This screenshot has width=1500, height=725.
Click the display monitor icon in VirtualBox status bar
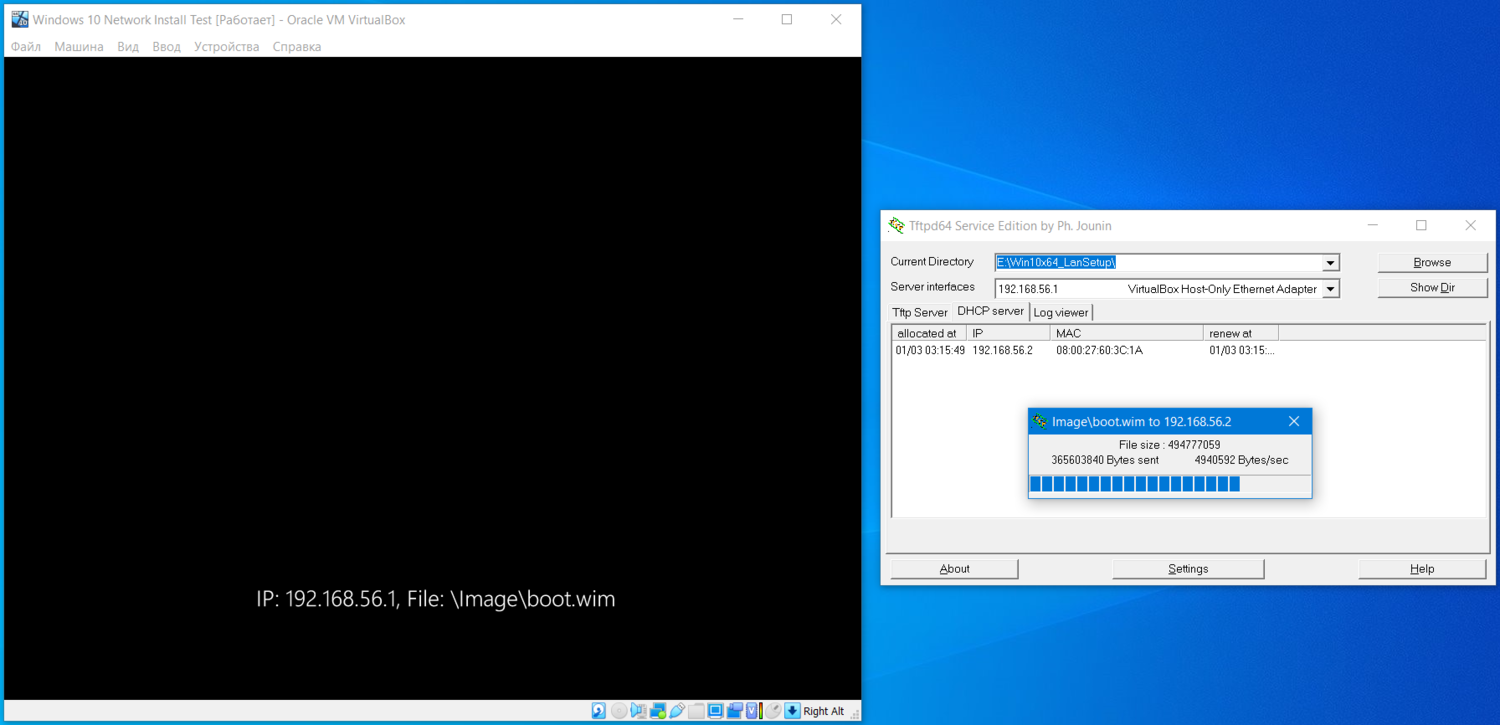[716, 711]
